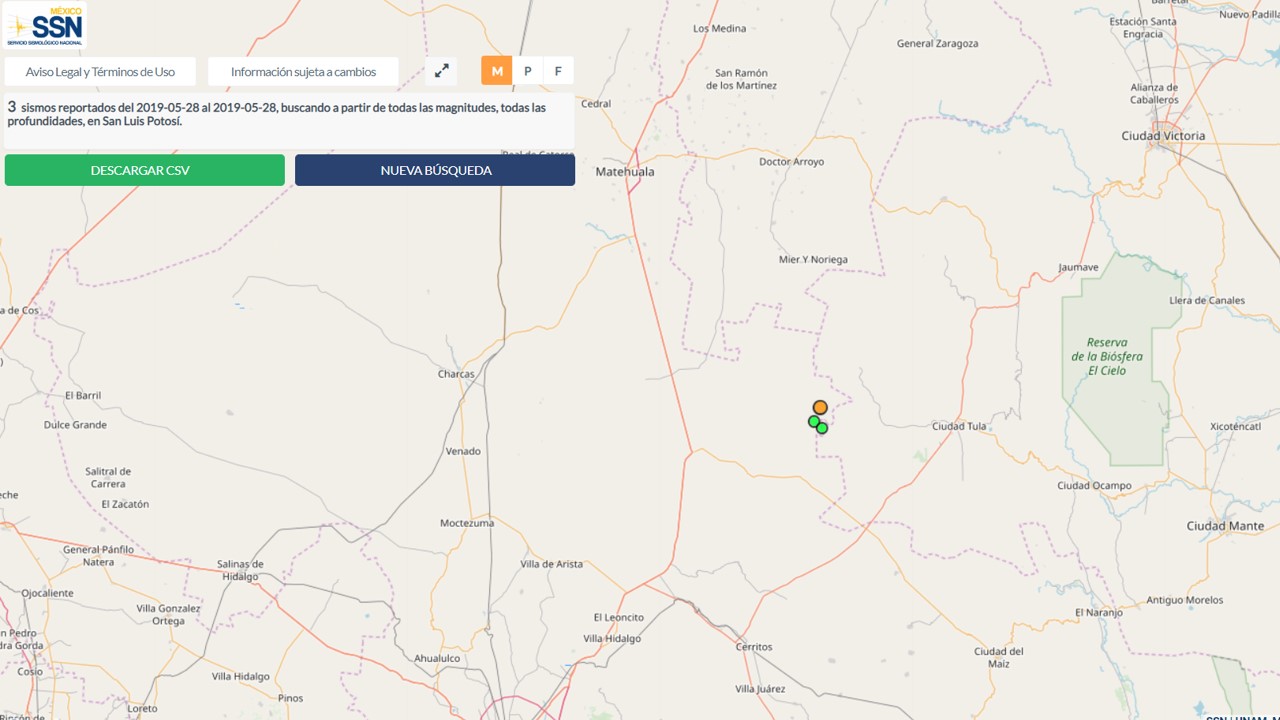Click the Ciudad Victoria label on map
Screen dimensions: 1280x720
[1163, 136]
